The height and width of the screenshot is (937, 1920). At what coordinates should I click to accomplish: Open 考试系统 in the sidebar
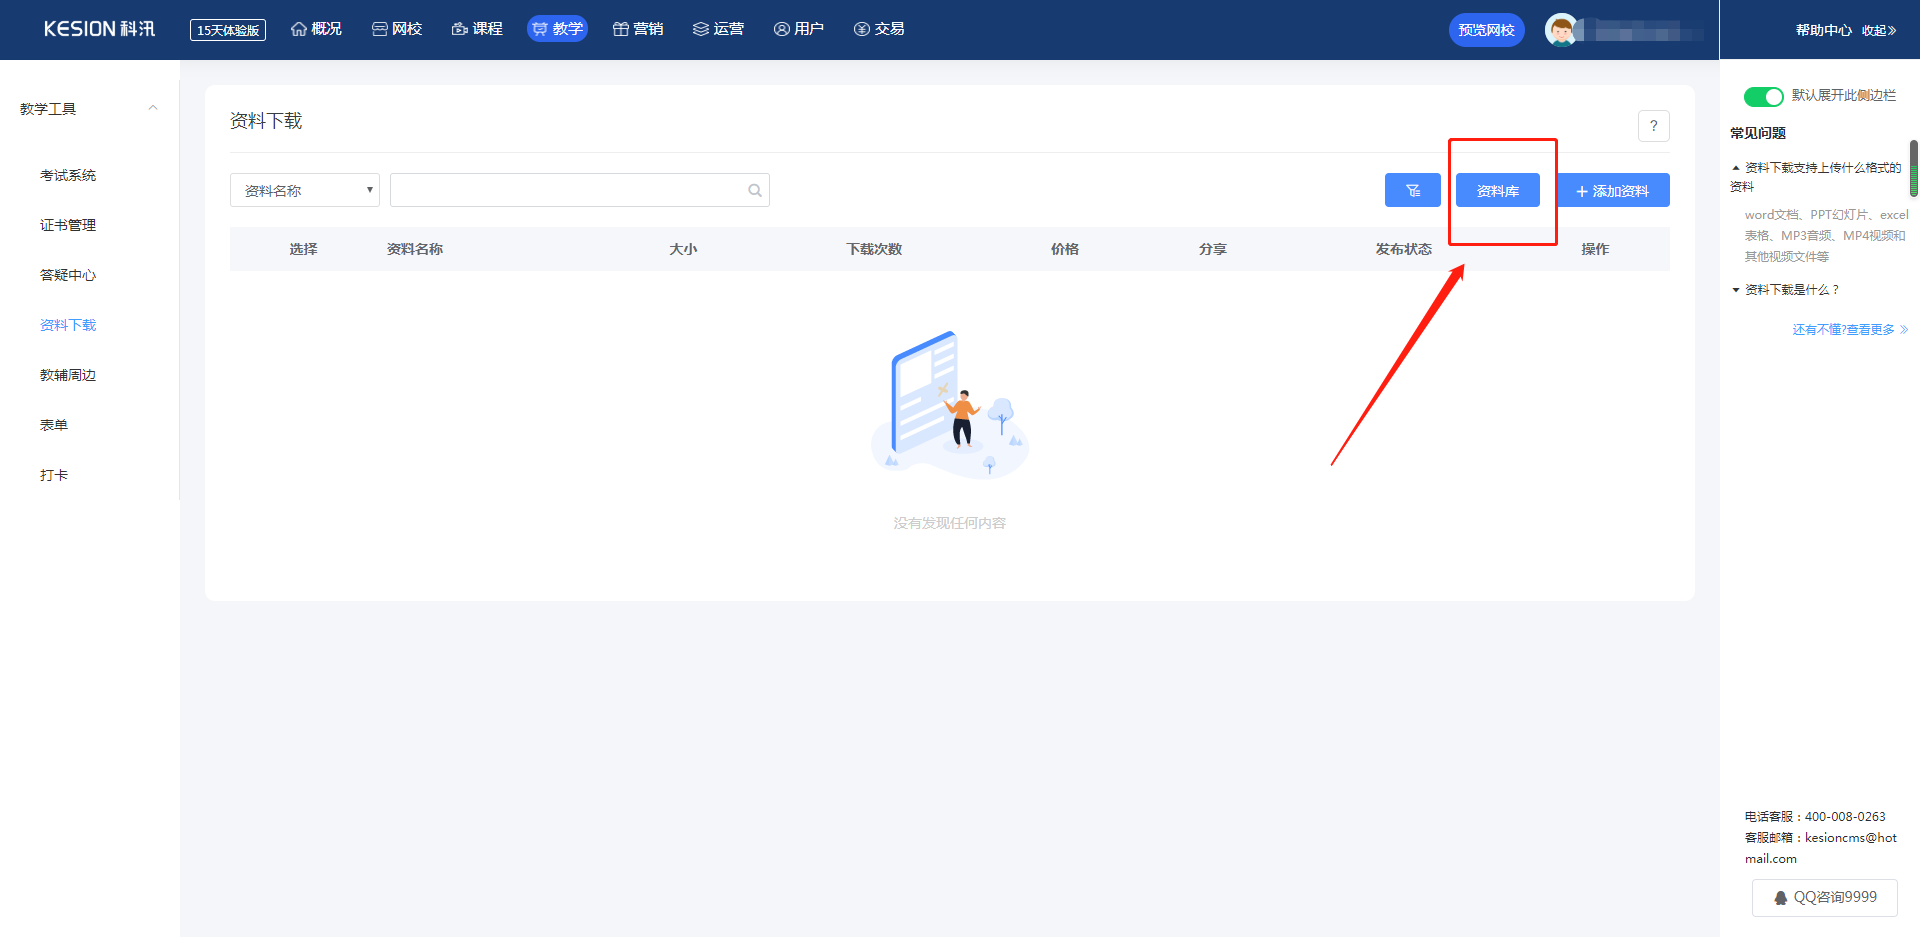pyautogui.click(x=68, y=175)
